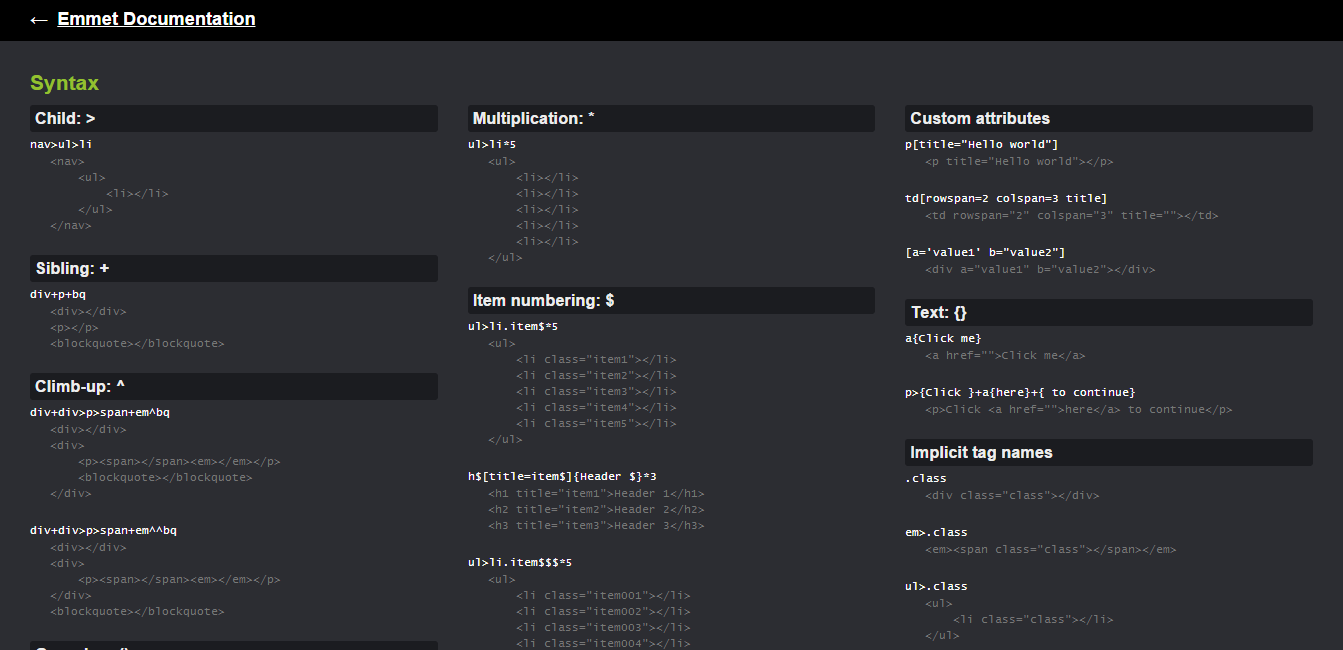Click the </nav> closing tag line
This screenshot has height=650, width=1343.
(71, 225)
